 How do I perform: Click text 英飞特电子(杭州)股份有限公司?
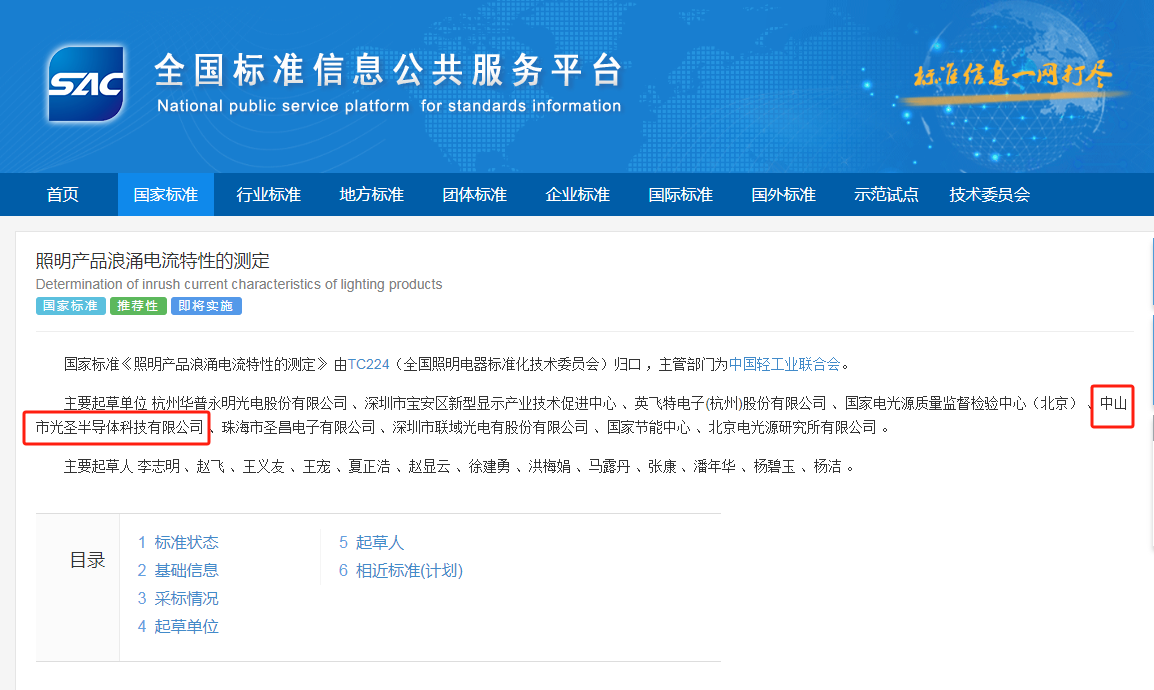pos(730,403)
